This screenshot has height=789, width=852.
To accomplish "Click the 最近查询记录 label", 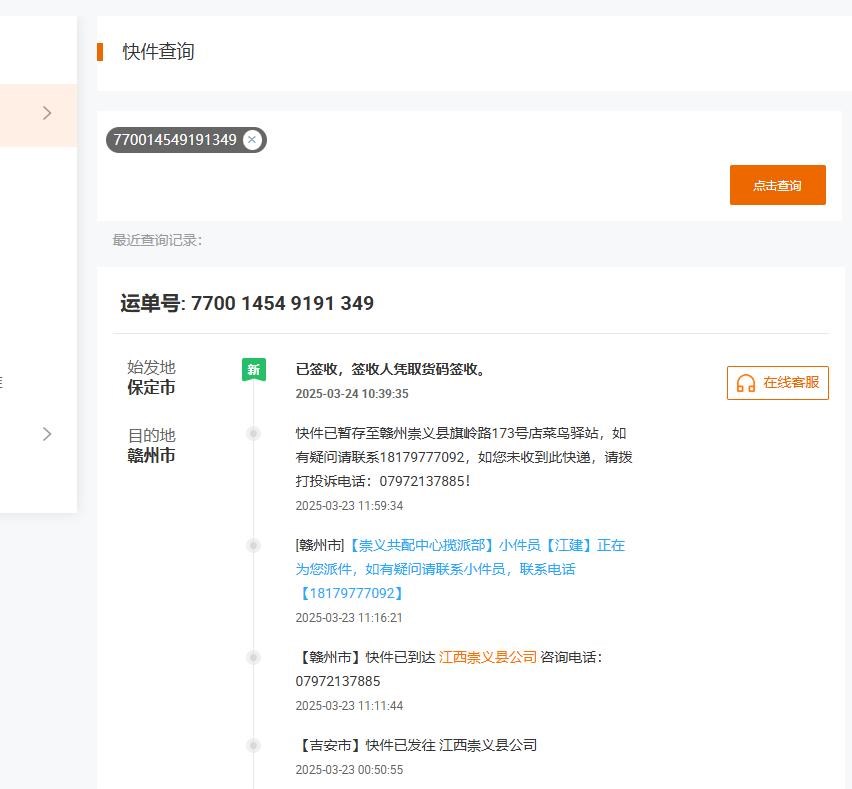I will coord(157,240).
